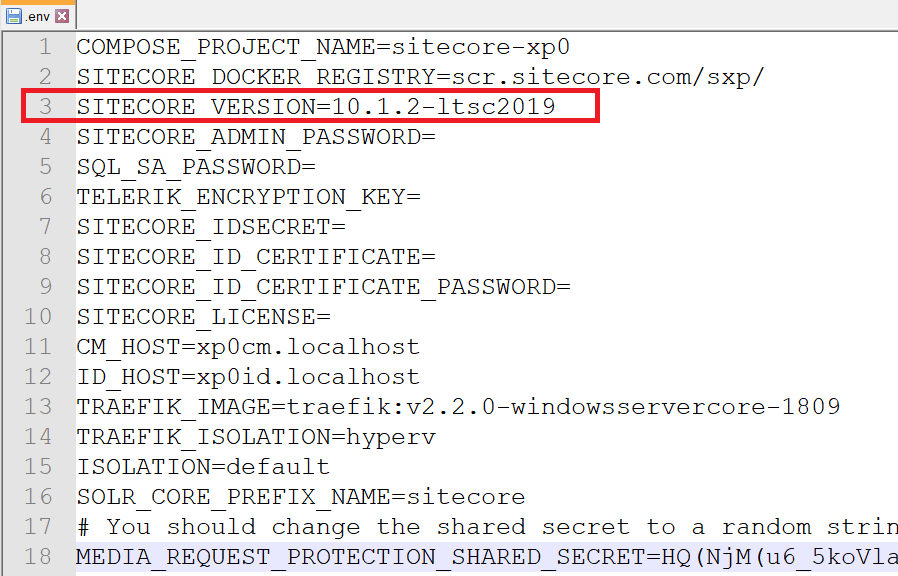Click the SOLR_CORE_PREFIX_NAME=sitecore line
Image resolution: width=898 pixels, height=576 pixels.
[300, 497]
